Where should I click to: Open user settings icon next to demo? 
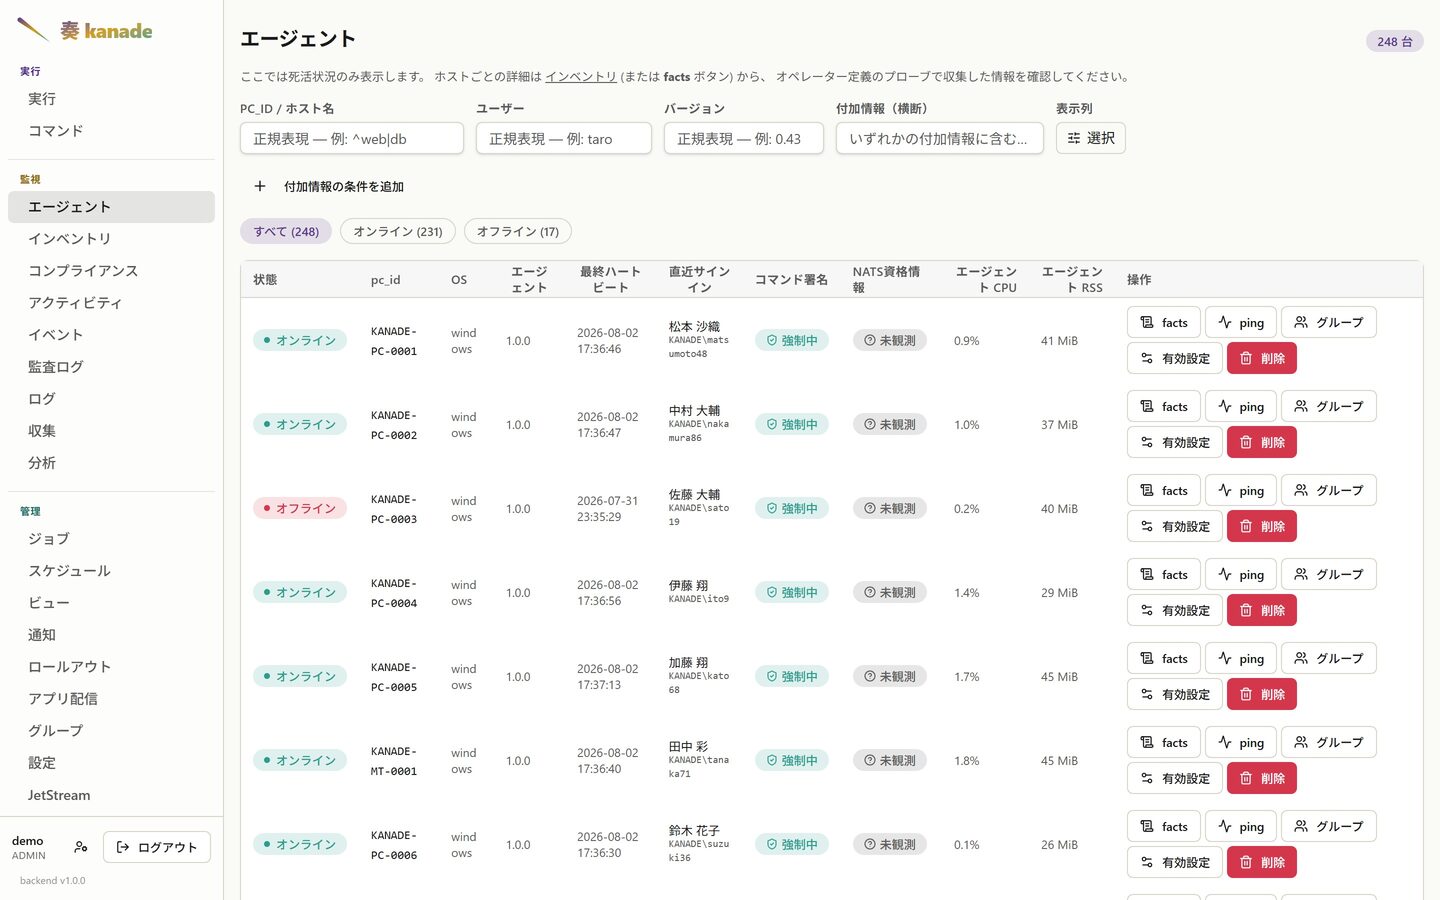[81, 847]
